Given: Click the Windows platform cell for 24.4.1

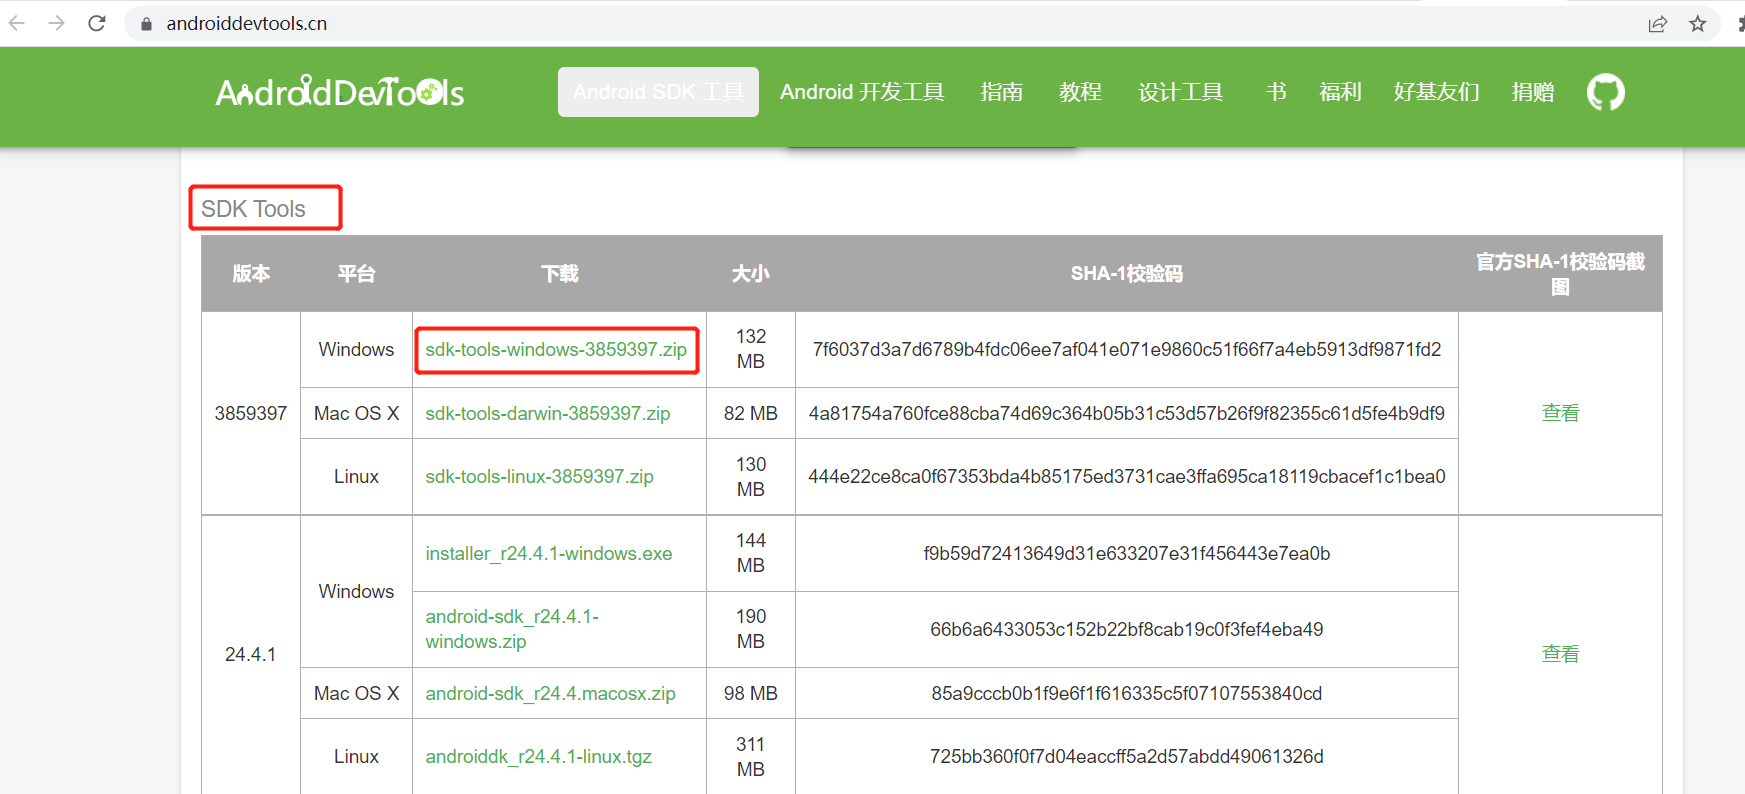Looking at the screenshot, I should click(356, 592).
